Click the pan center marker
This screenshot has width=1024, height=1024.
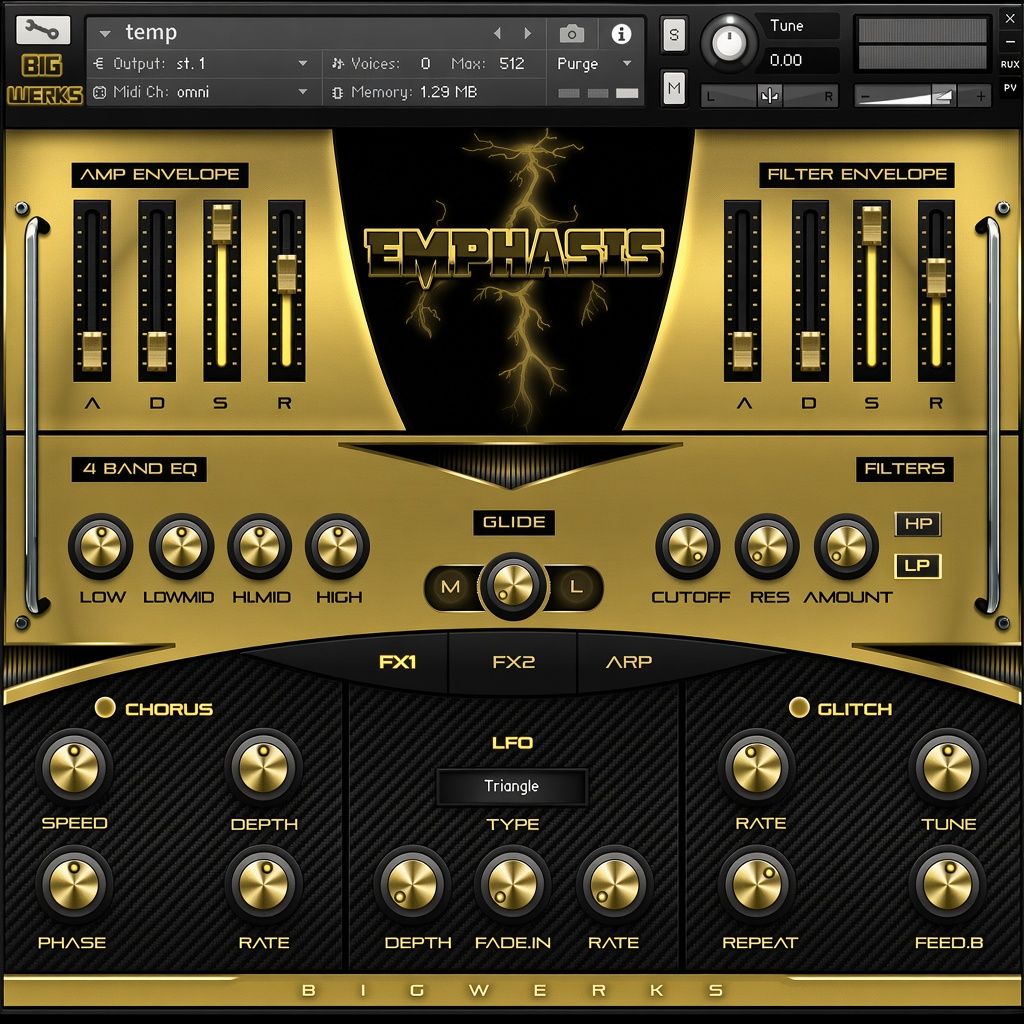pos(769,96)
